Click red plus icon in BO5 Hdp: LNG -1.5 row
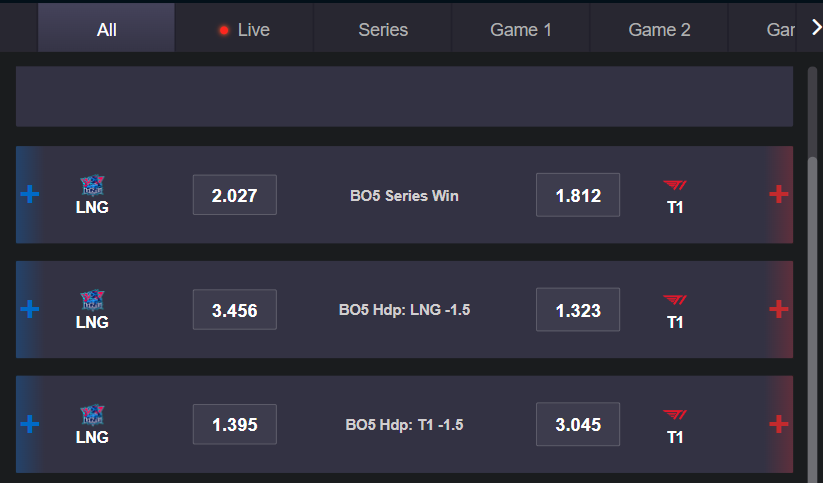Viewport: 823px width, 483px height. click(779, 309)
